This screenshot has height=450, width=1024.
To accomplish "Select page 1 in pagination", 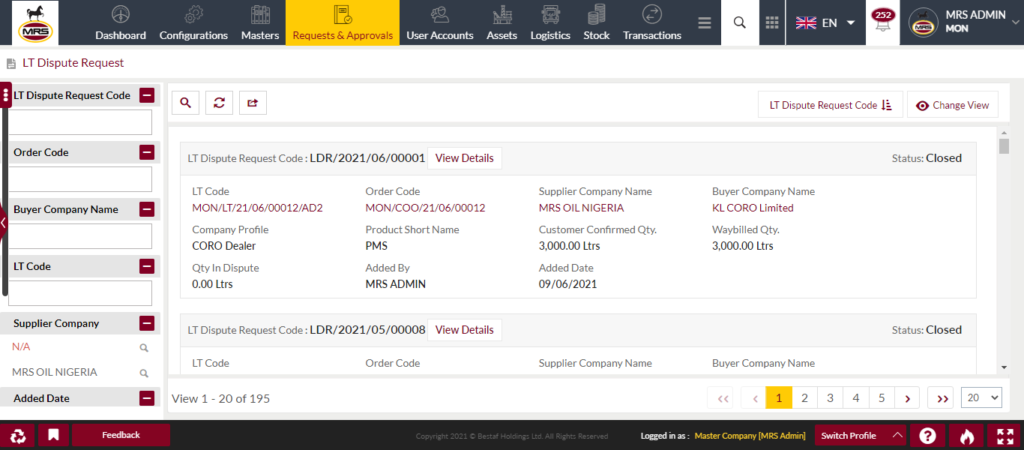I will [x=779, y=398].
